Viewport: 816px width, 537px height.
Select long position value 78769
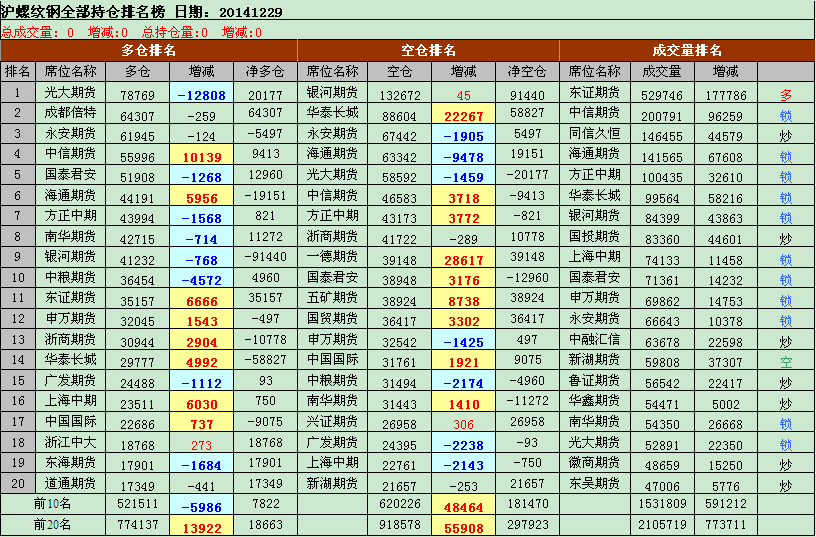137,95
